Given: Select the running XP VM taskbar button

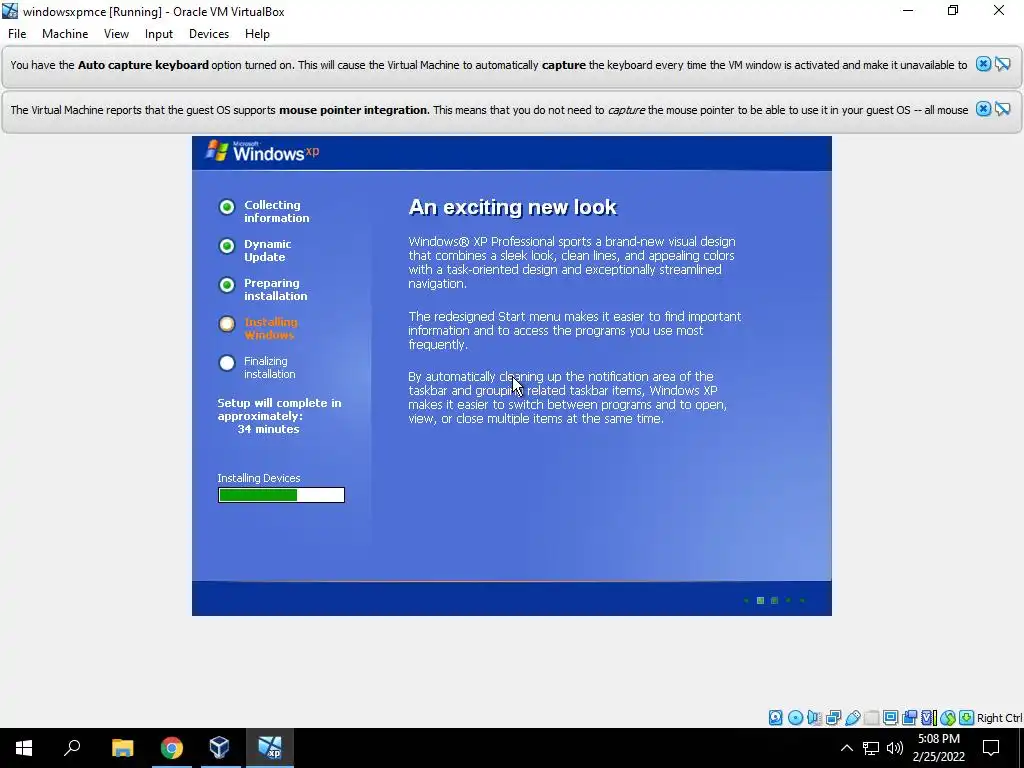Looking at the screenshot, I should point(269,748).
